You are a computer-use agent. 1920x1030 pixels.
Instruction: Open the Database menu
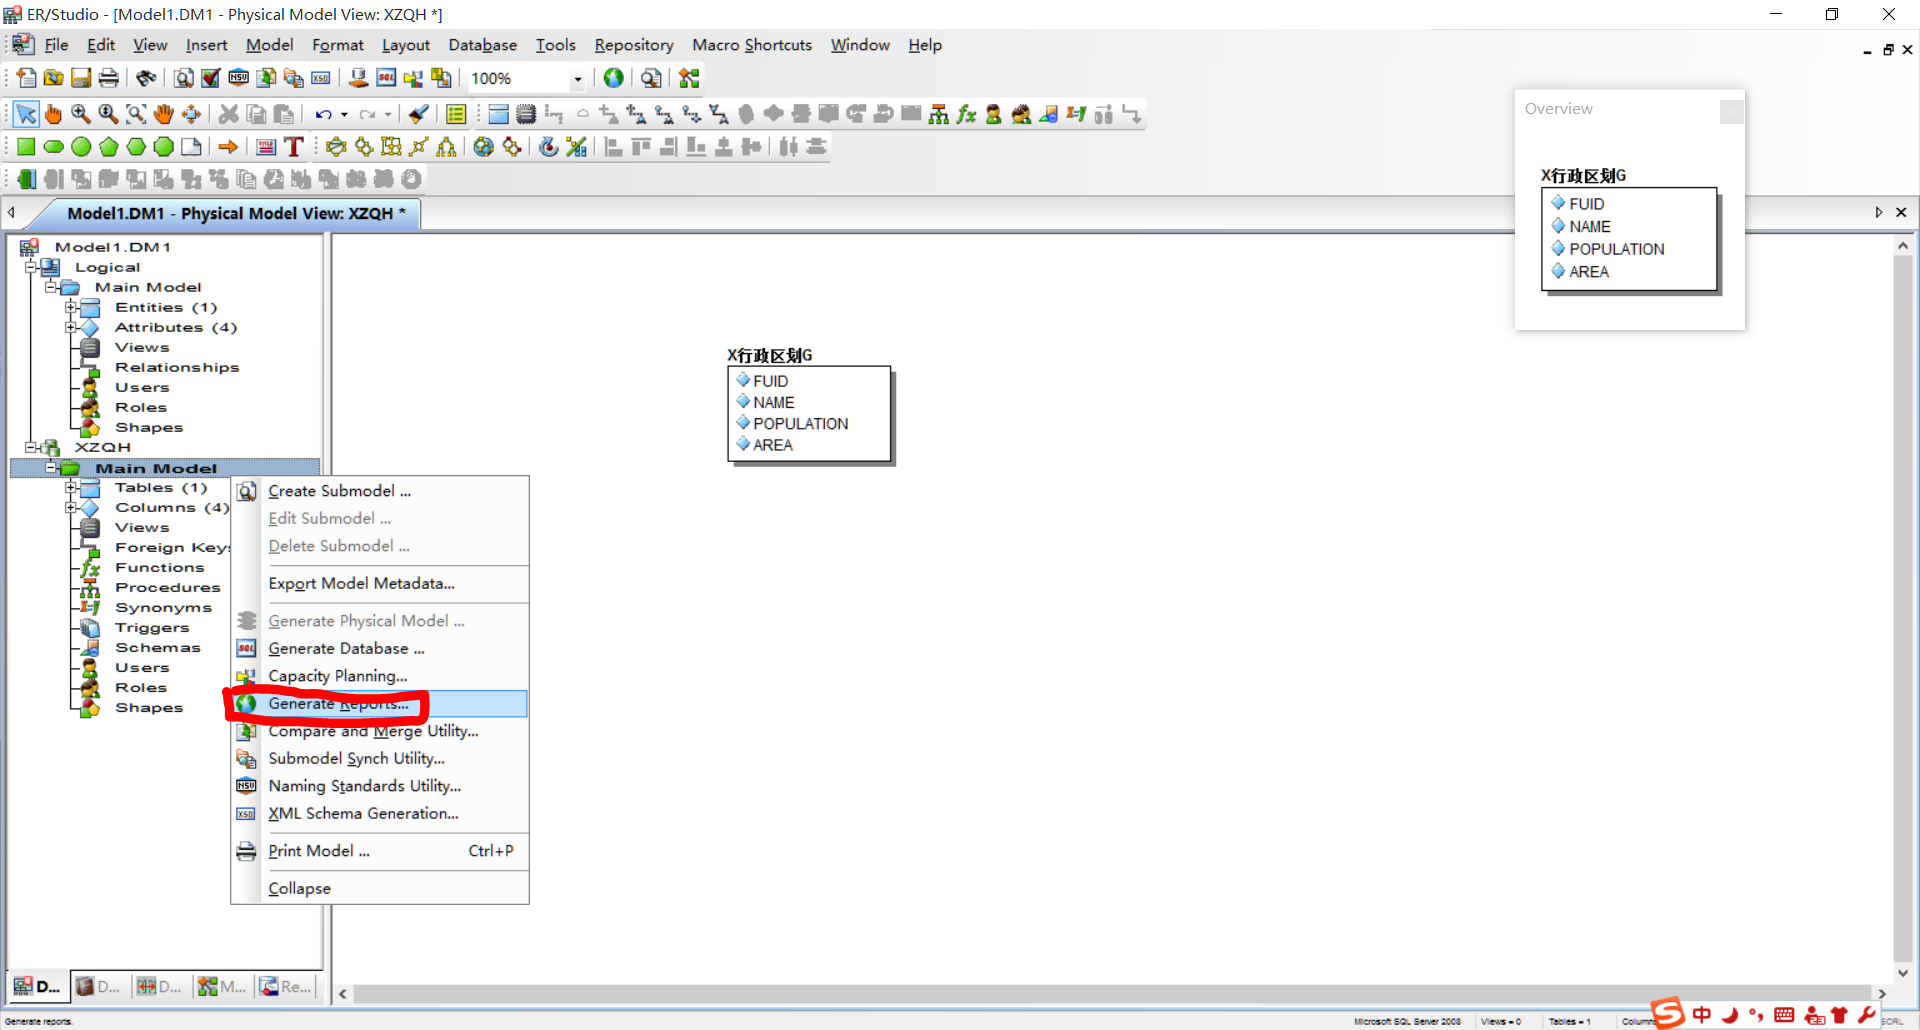[x=482, y=45]
